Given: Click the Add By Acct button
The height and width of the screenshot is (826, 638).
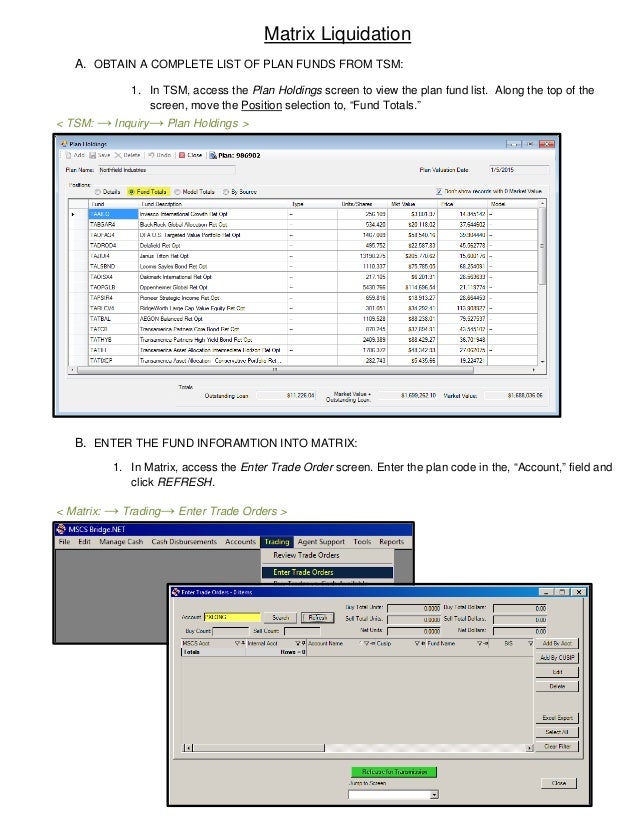Looking at the screenshot, I should (x=557, y=644).
